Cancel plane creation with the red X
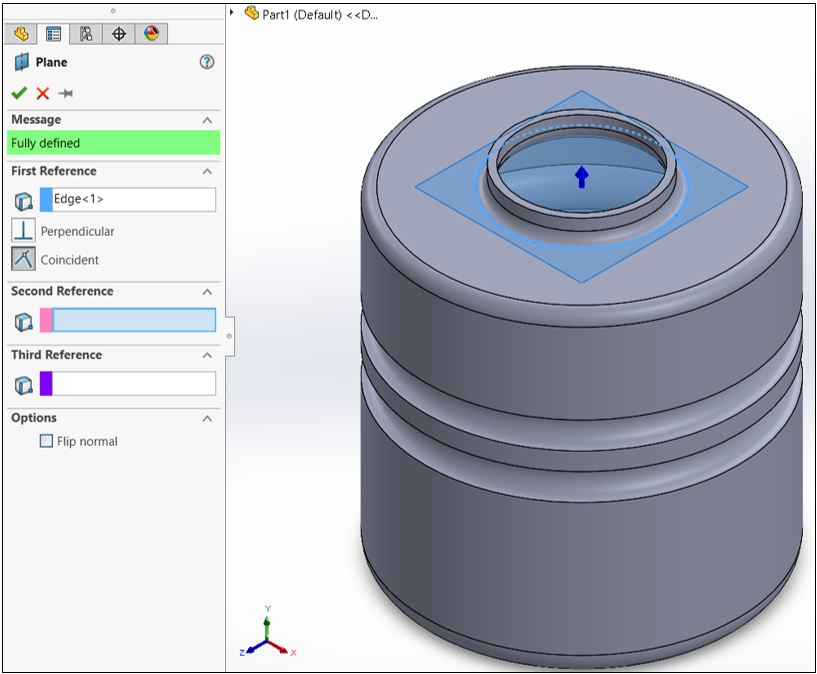The width and height of the screenshot is (817, 674). point(41,92)
